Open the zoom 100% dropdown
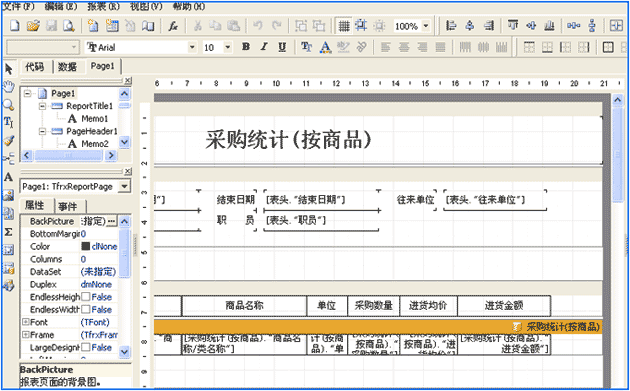Image resolution: width=630 pixels, height=391 pixels. (426, 26)
